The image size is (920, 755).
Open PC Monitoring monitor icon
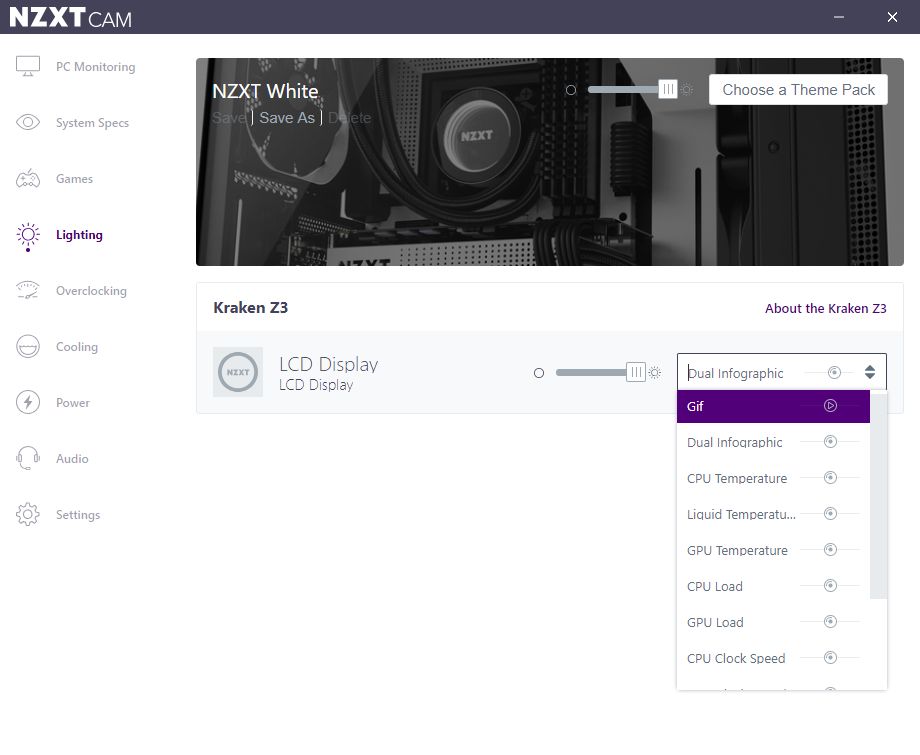point(28,66)
